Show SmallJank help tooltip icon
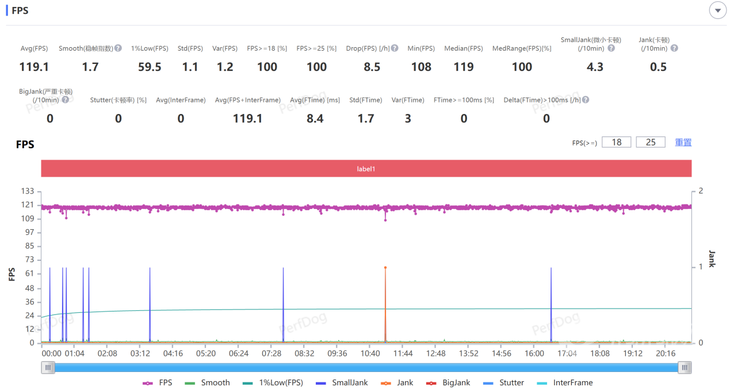 click(x=611, y=48)
